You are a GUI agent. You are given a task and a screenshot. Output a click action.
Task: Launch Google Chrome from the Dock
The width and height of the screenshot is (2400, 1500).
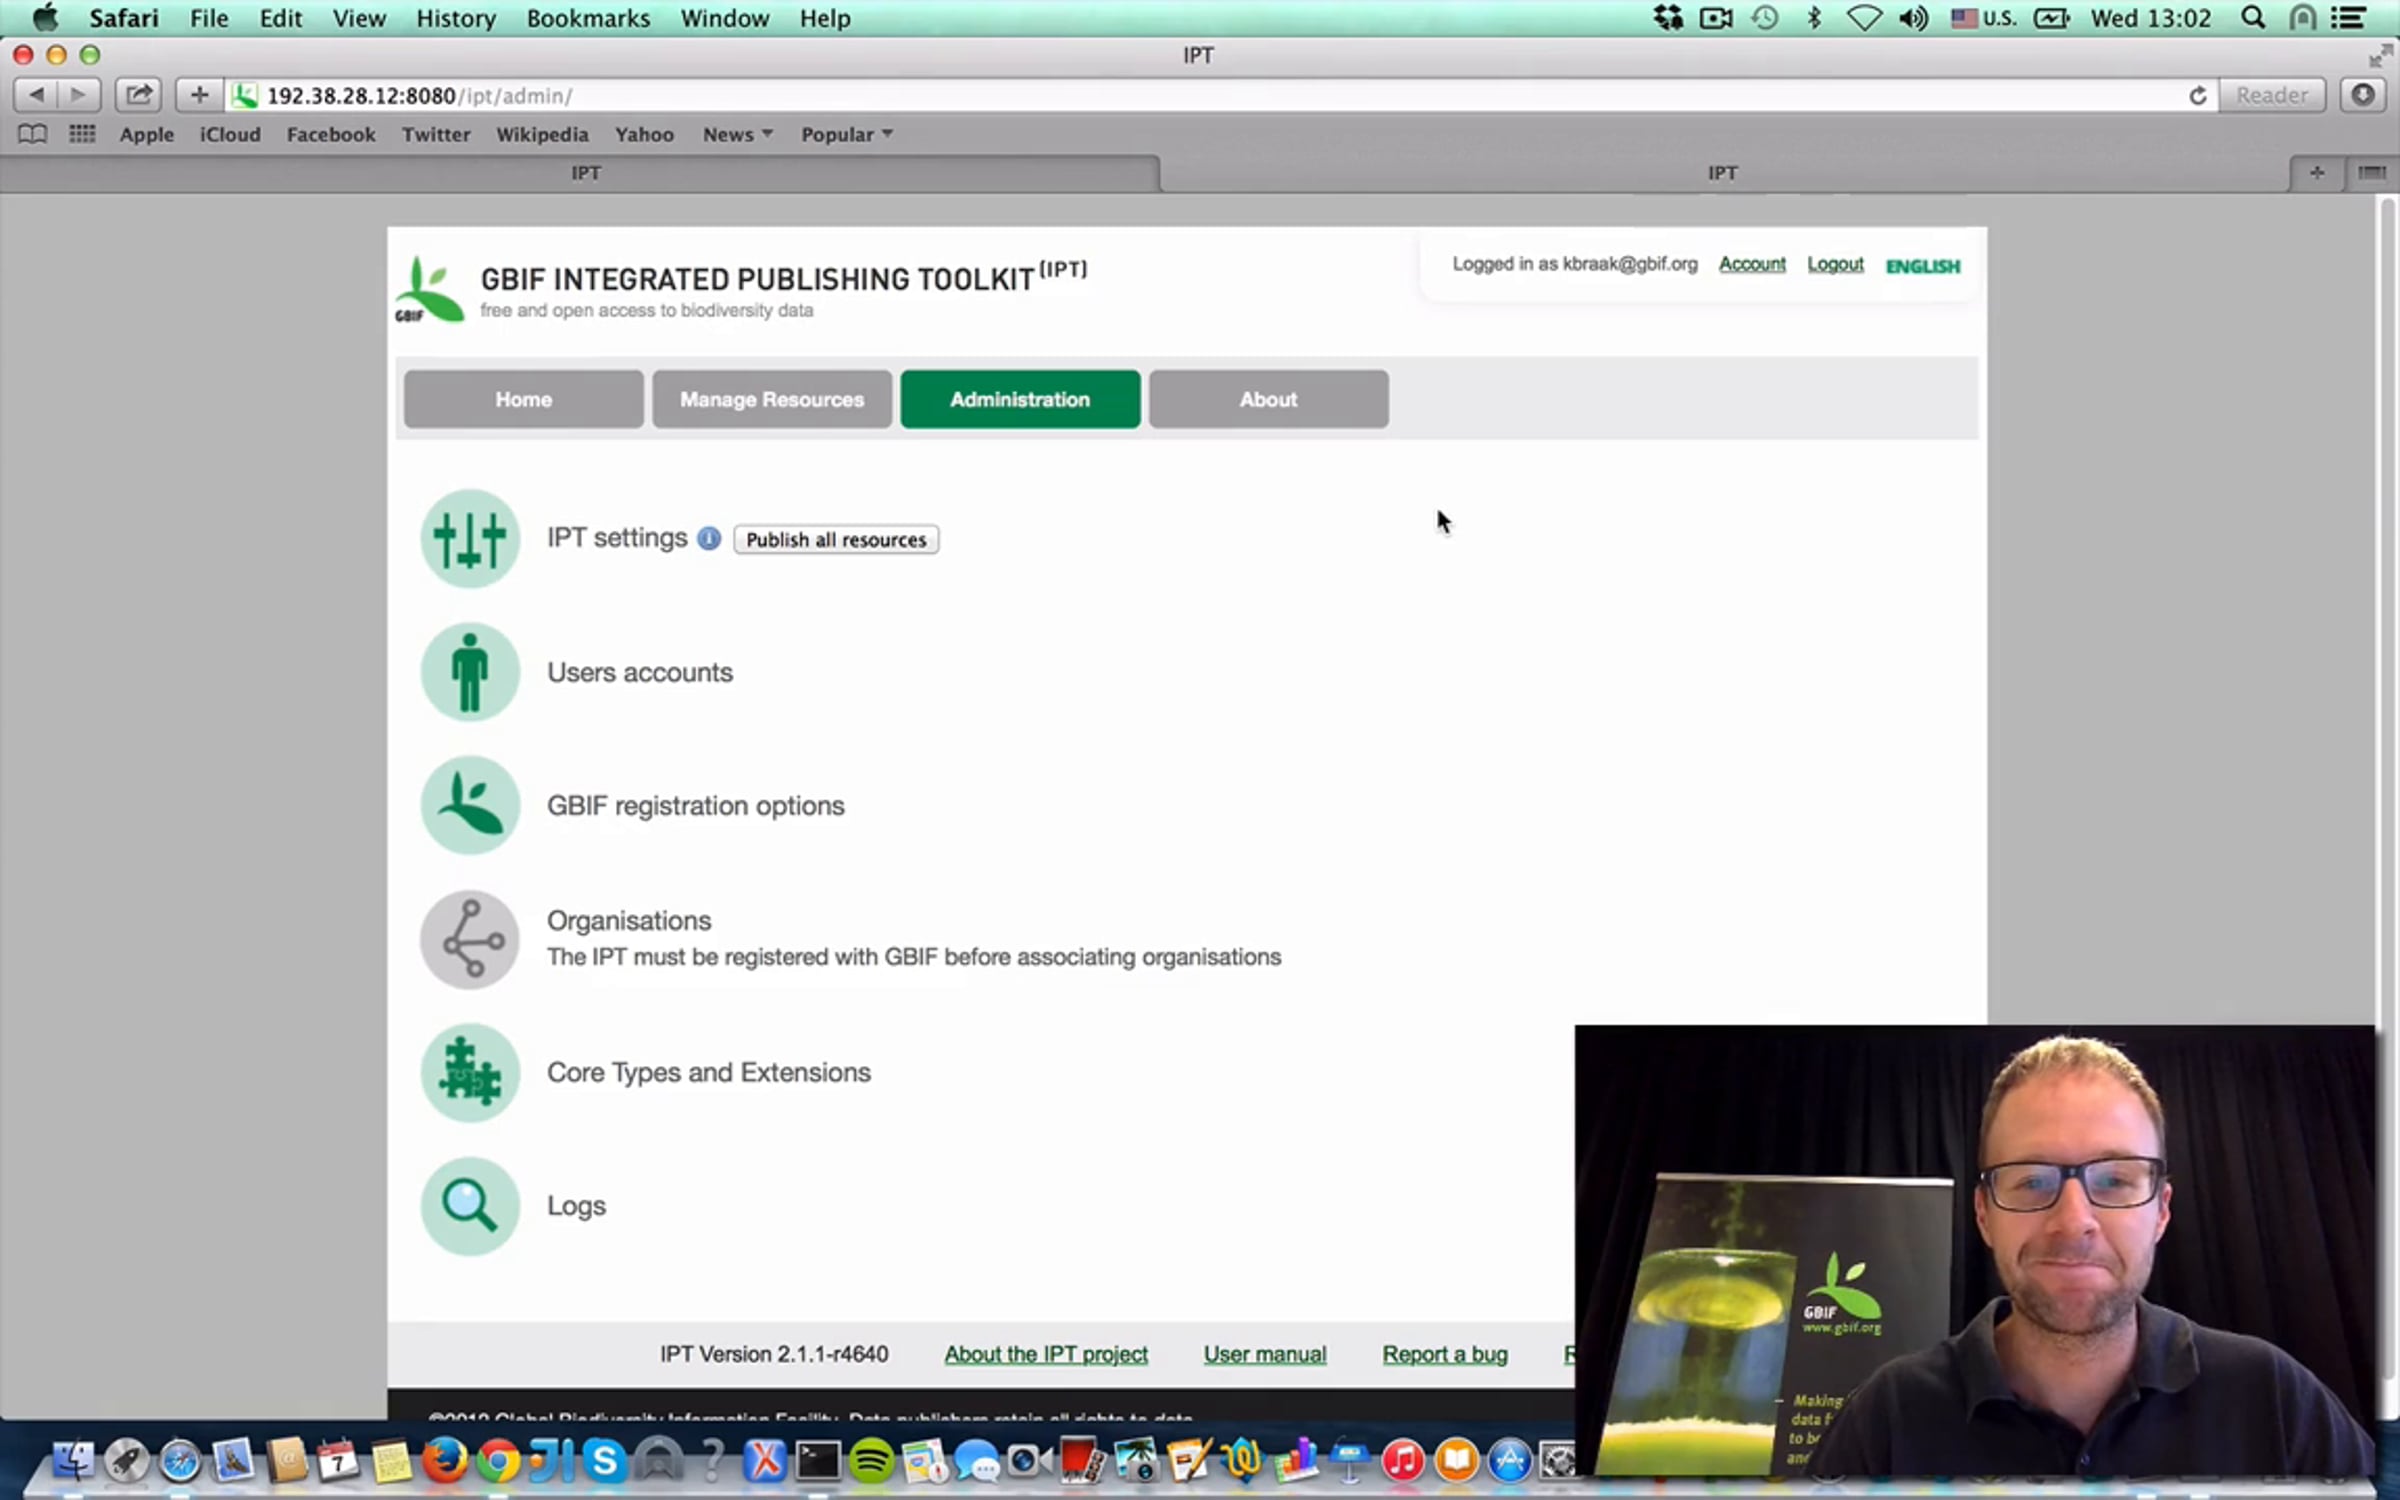[498, 1461]
